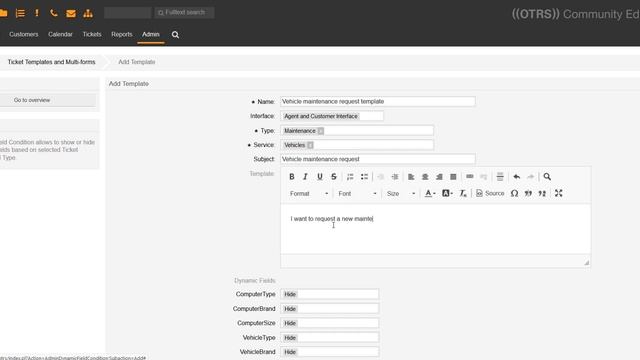Remove the Maintenance type tag

(x=321, y=131)
